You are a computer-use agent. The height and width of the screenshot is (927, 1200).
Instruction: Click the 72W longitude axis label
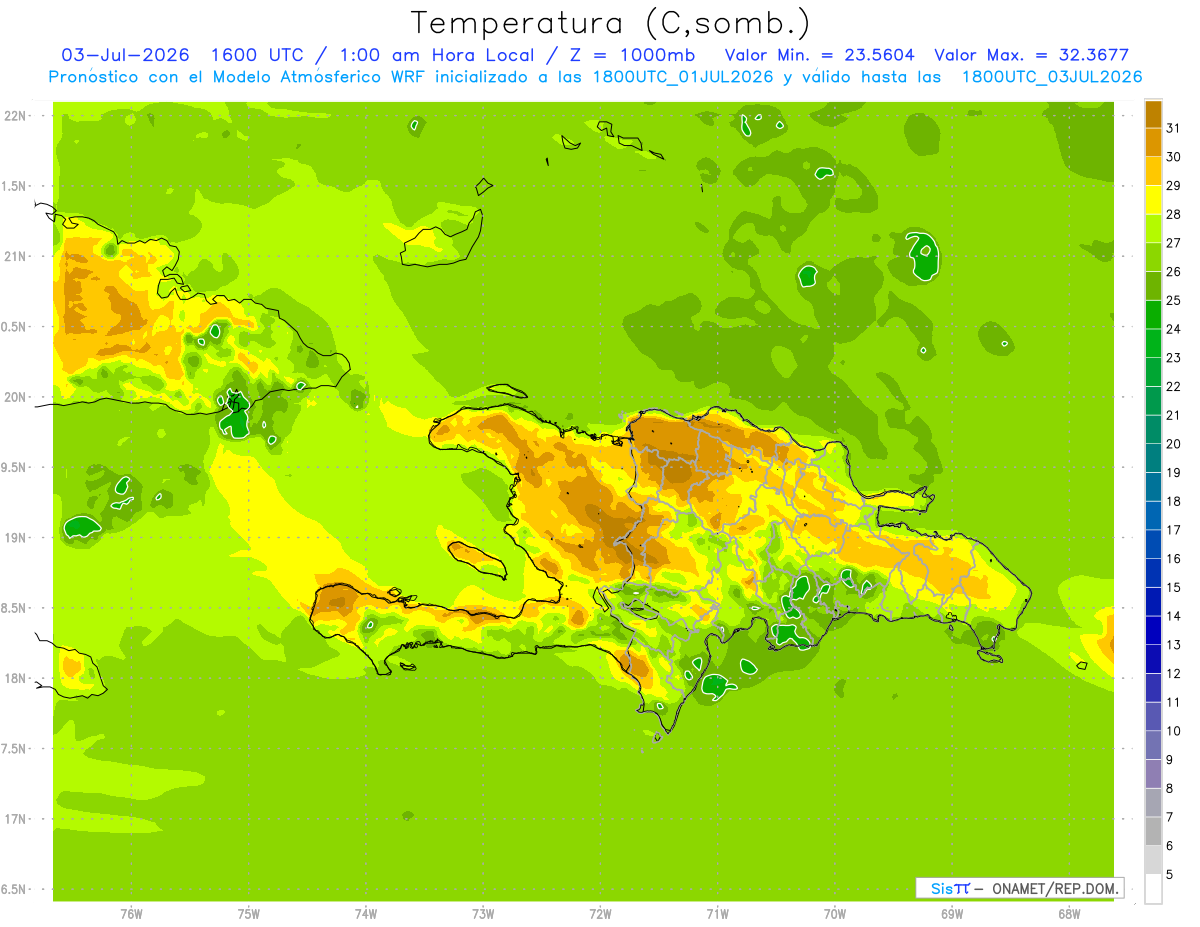click(x=600, y=914)
